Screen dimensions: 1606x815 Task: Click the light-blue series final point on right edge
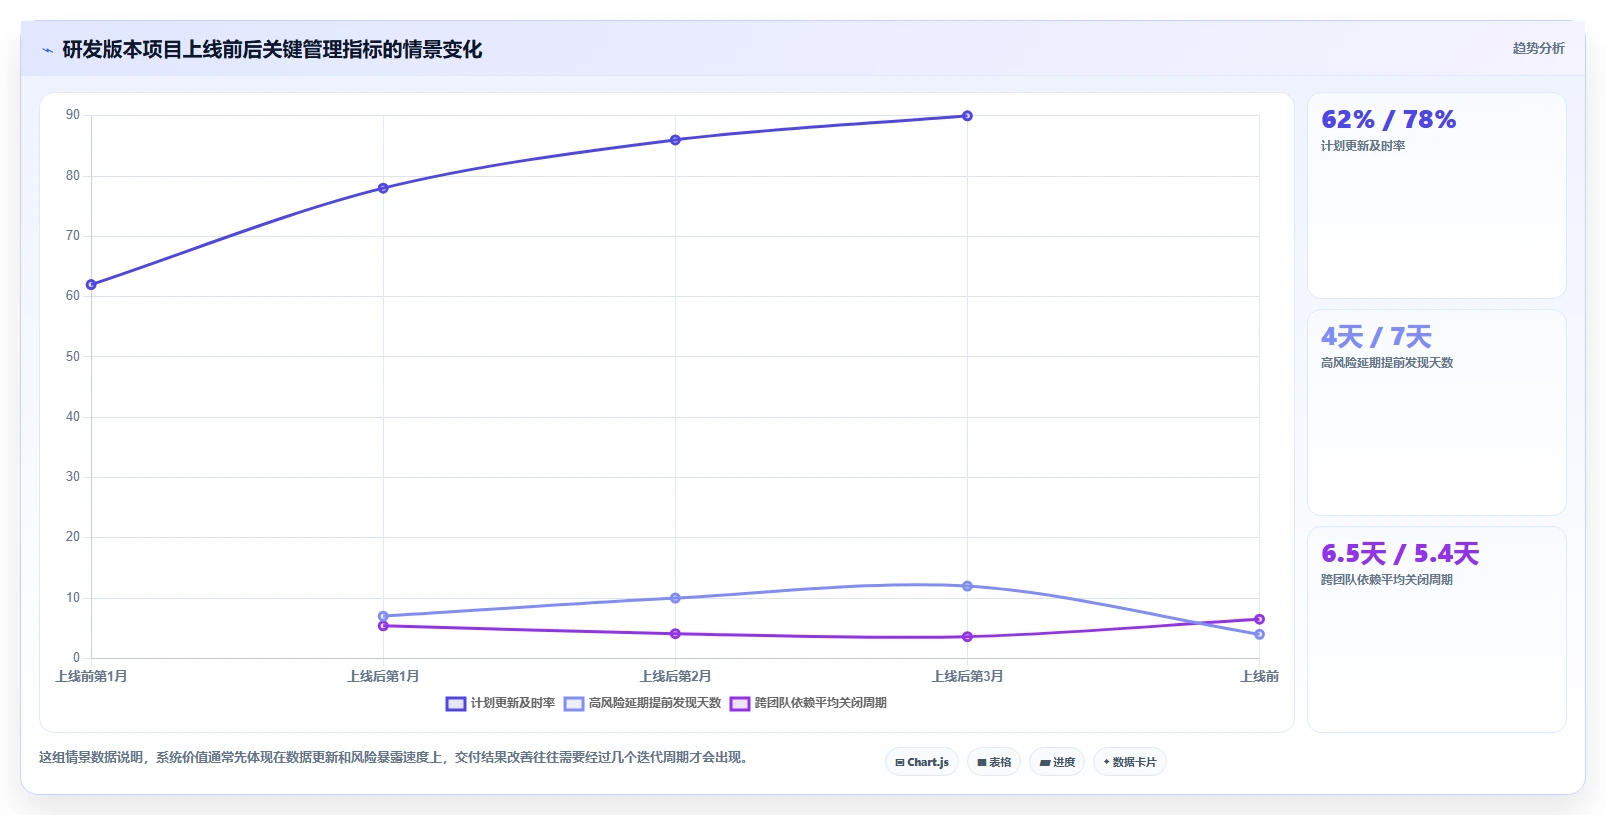tap(1259, 634)
